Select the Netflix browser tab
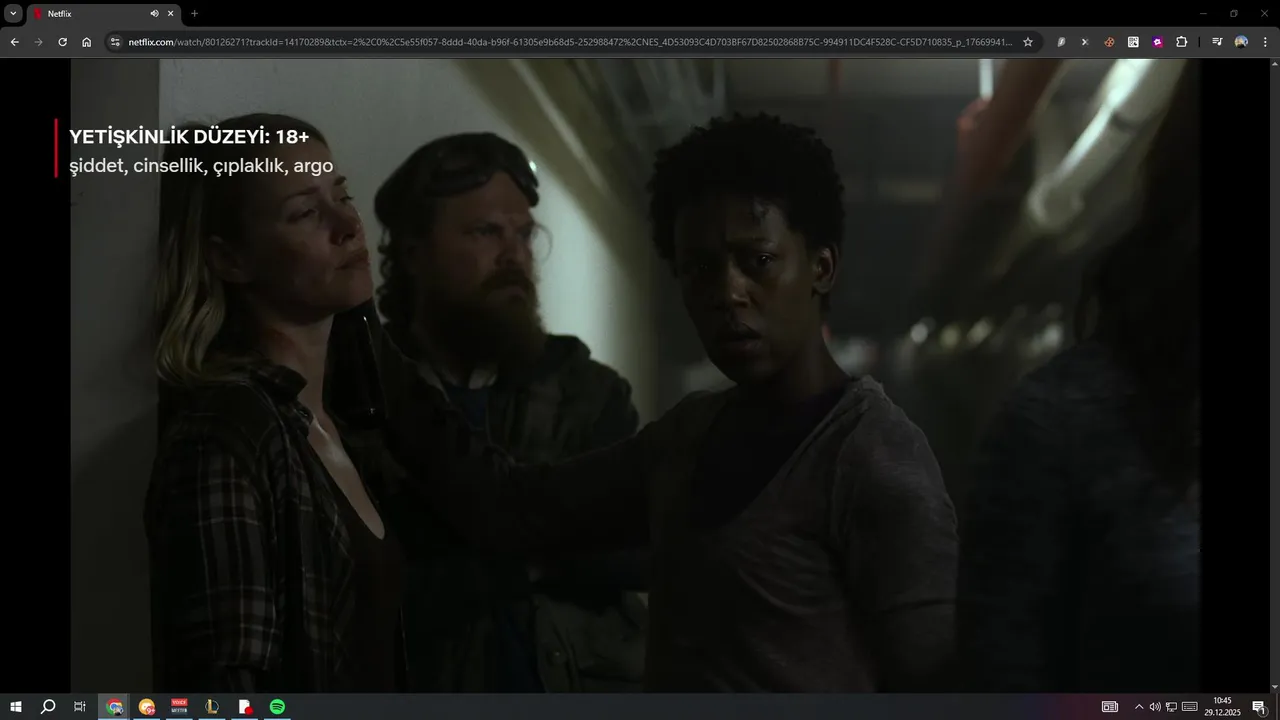This screenshot has width=1280, height=720. tap(103, 14)
